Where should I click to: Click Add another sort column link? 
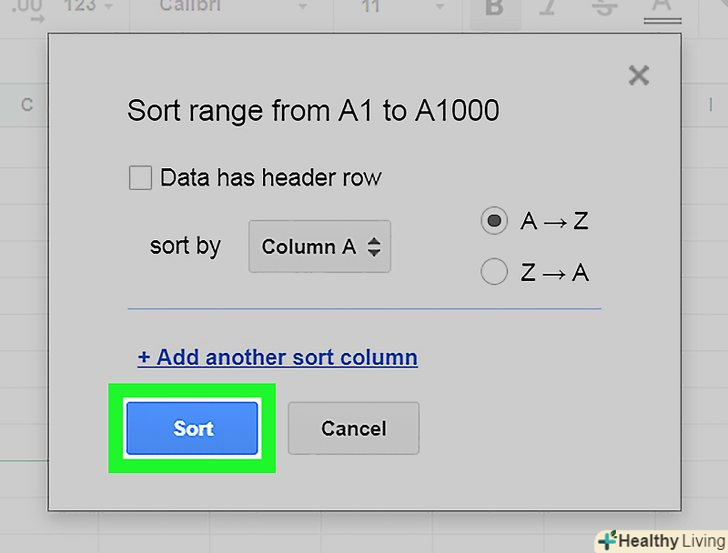(x=277, y=357)
